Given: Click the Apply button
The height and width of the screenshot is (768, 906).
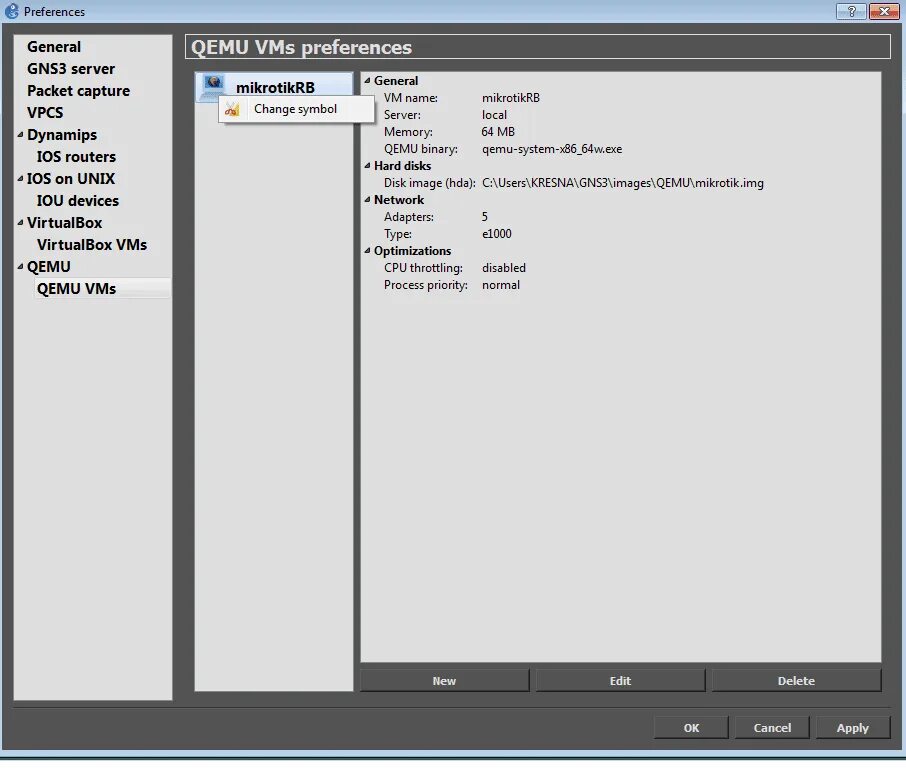Looking at the screenshot, I should pyautogui.click(x=853, y=728).
